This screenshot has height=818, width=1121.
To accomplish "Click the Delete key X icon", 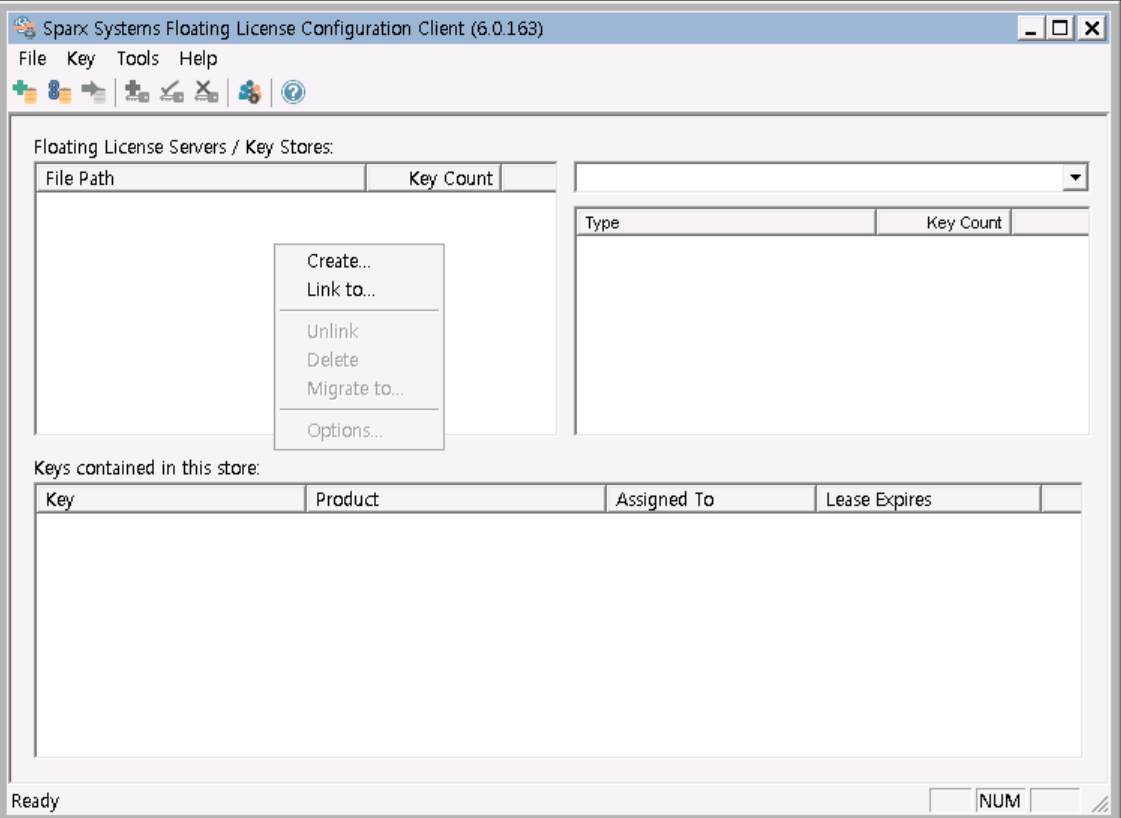I will tap(207, 92).
